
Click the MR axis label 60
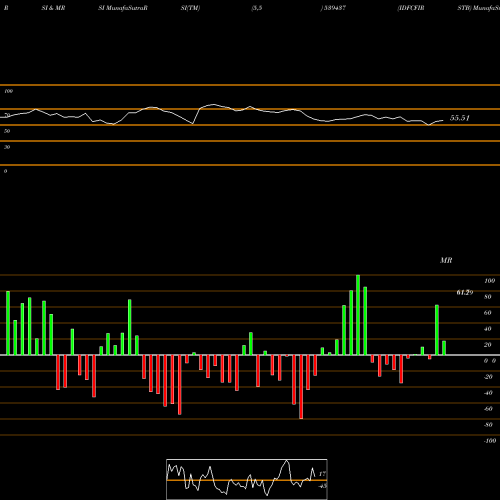pyautogui.click(x=487, y=313)
